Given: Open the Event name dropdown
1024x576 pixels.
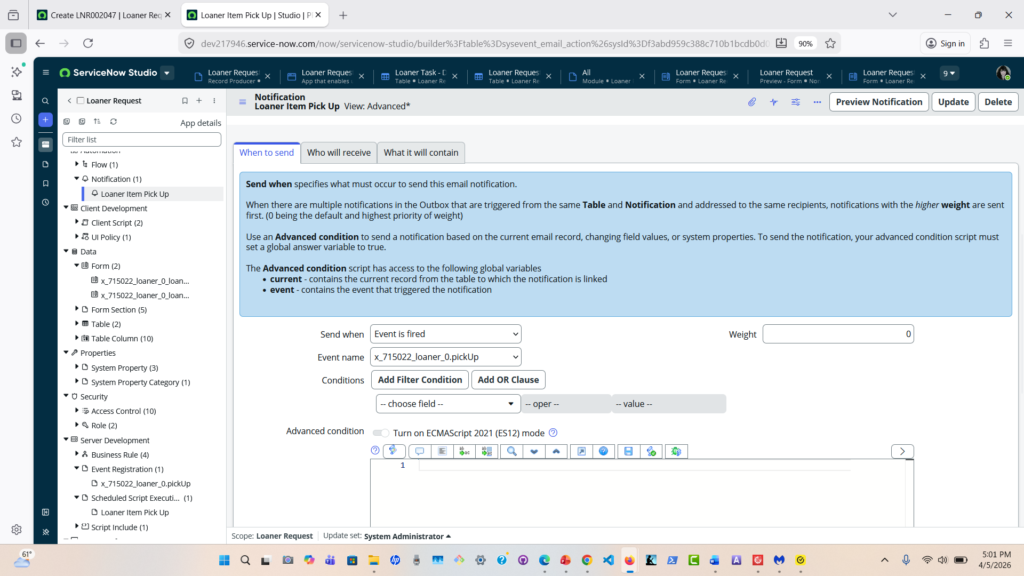Looking at the screenshot, I should point(445,357).
